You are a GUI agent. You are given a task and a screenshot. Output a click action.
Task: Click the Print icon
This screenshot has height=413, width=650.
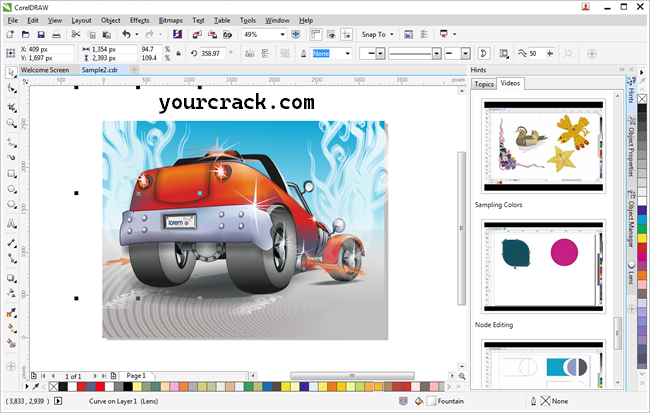pyautogui.click(x=56, y=34)
